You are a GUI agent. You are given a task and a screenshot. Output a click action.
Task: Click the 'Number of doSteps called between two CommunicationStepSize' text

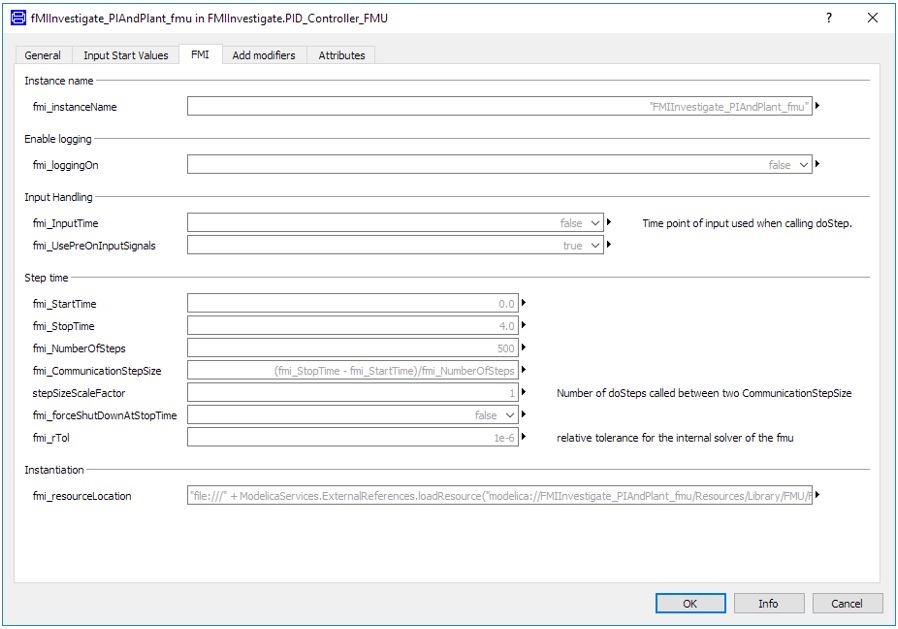click(x=704, y=393)
